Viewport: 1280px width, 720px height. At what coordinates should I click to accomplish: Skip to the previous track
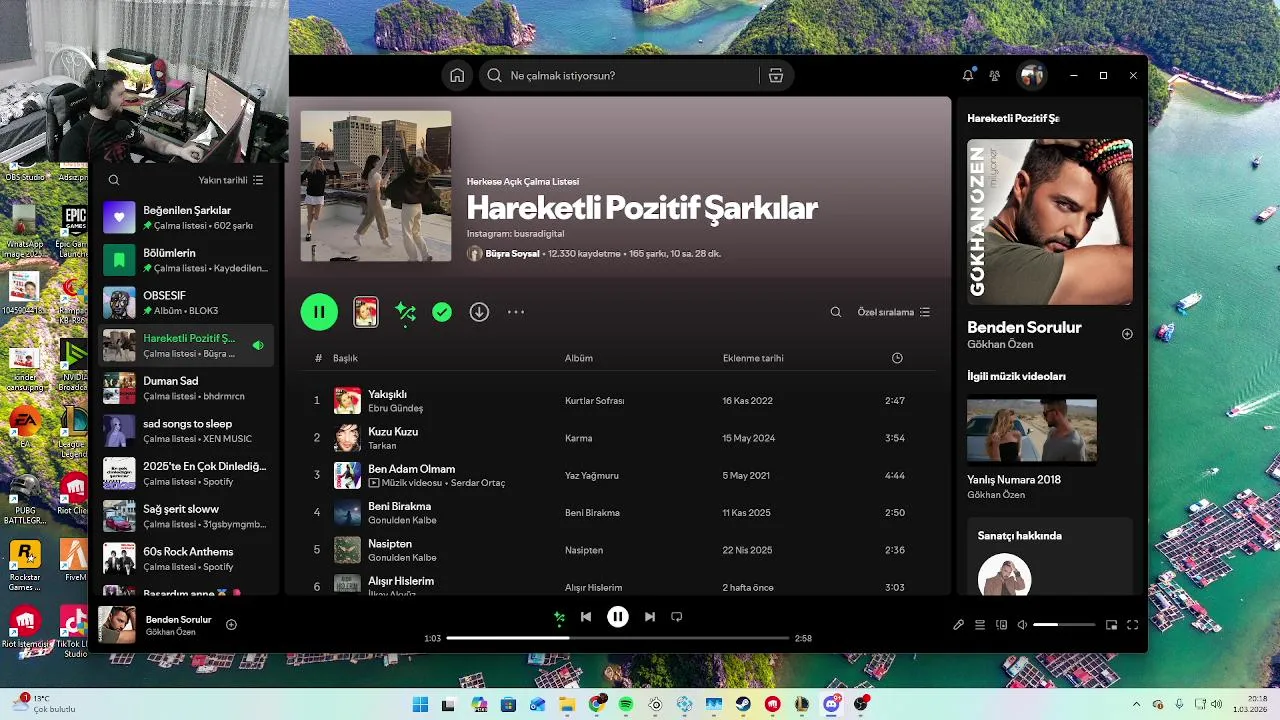(x=586, y=617)
